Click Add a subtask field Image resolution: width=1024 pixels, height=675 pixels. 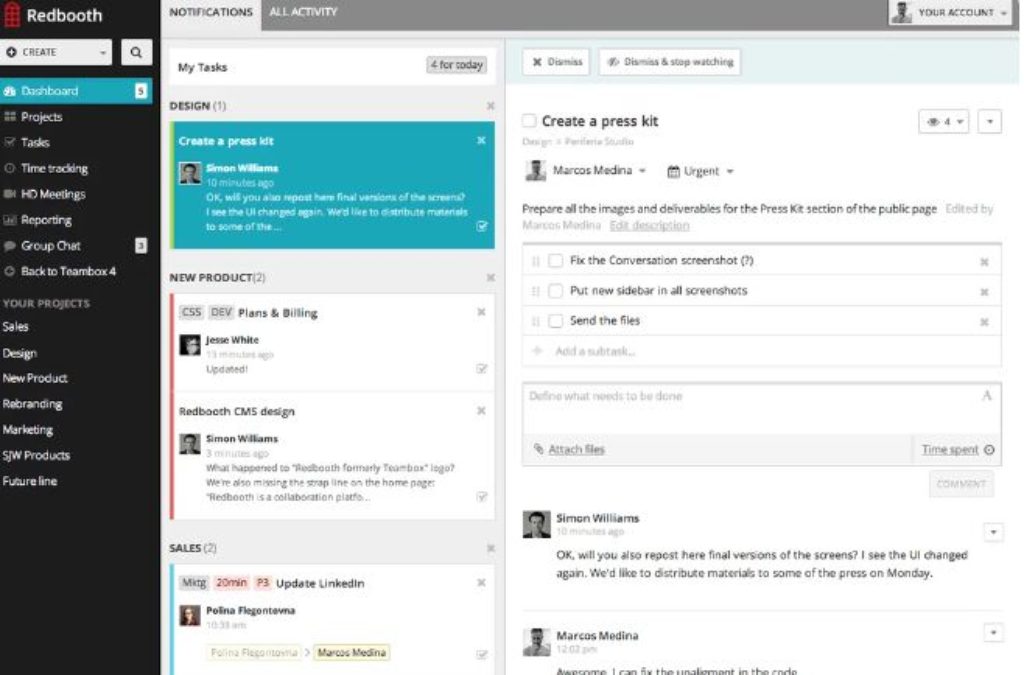tap(761, 351)
